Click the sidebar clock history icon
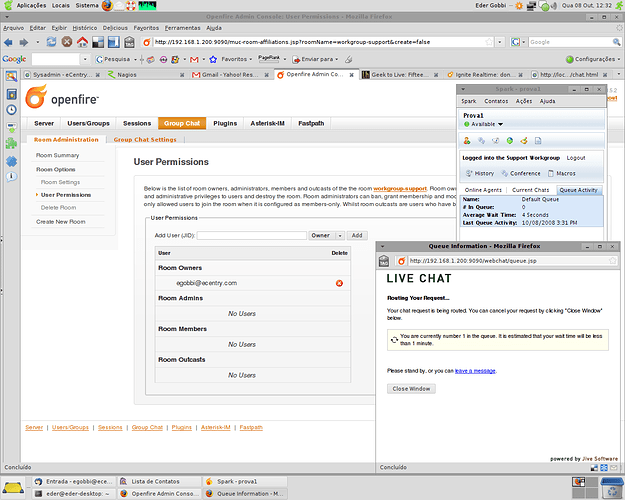 pyautogui.click(x=12, y=110)
